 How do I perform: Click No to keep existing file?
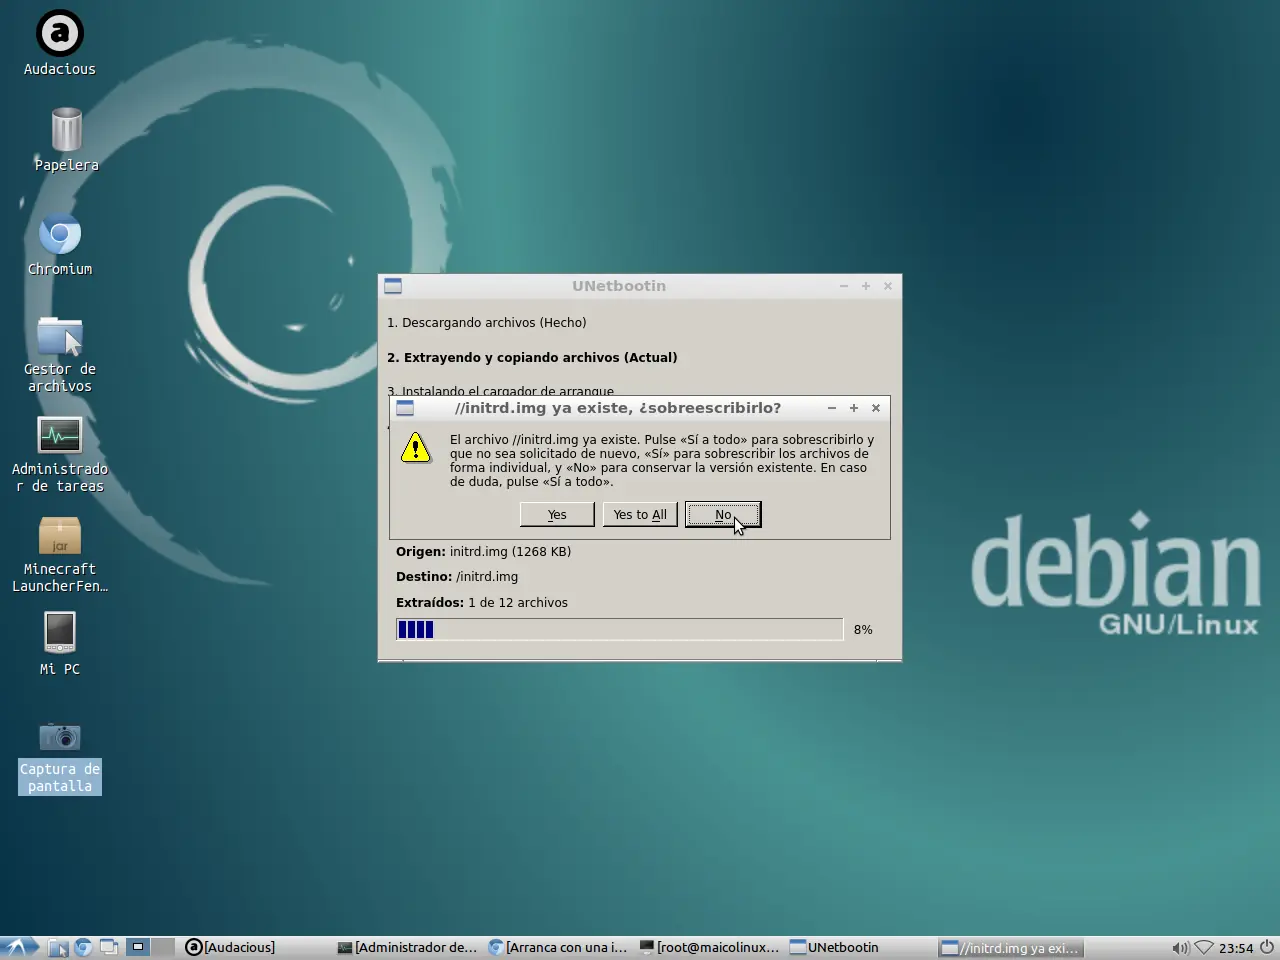[x=723, y=514]
